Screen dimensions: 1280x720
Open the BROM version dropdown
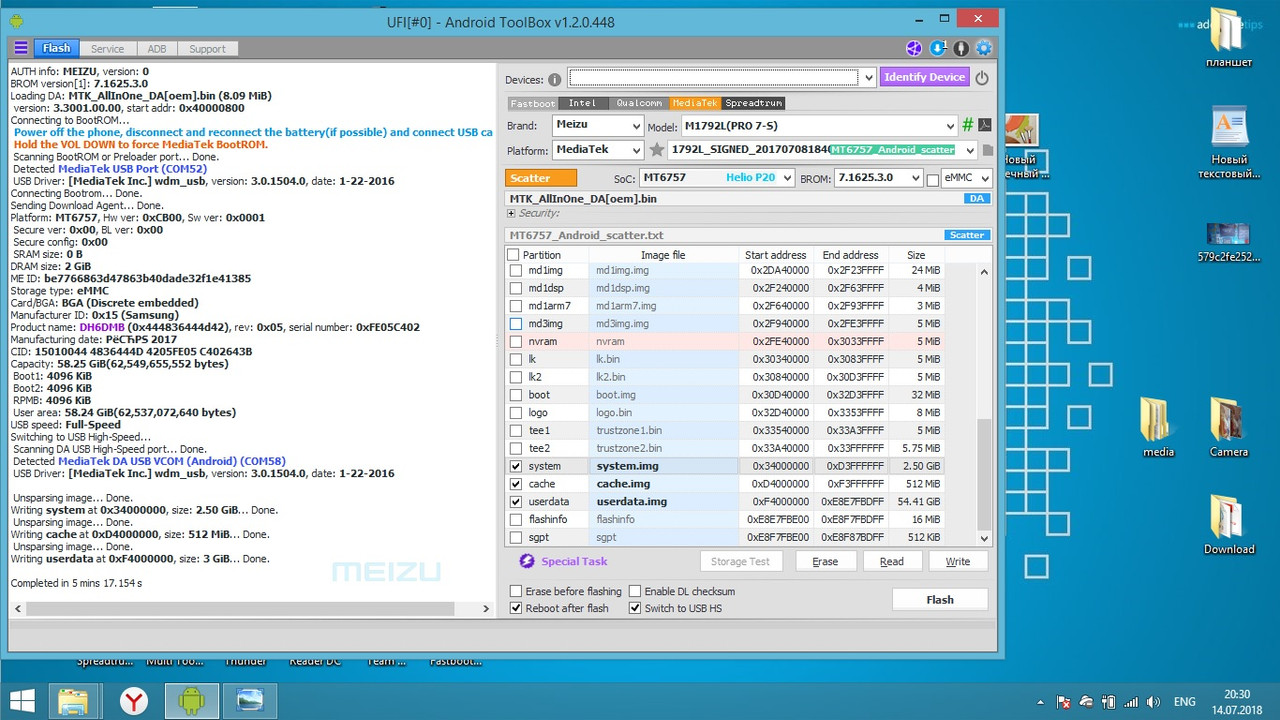click(914, 178)
